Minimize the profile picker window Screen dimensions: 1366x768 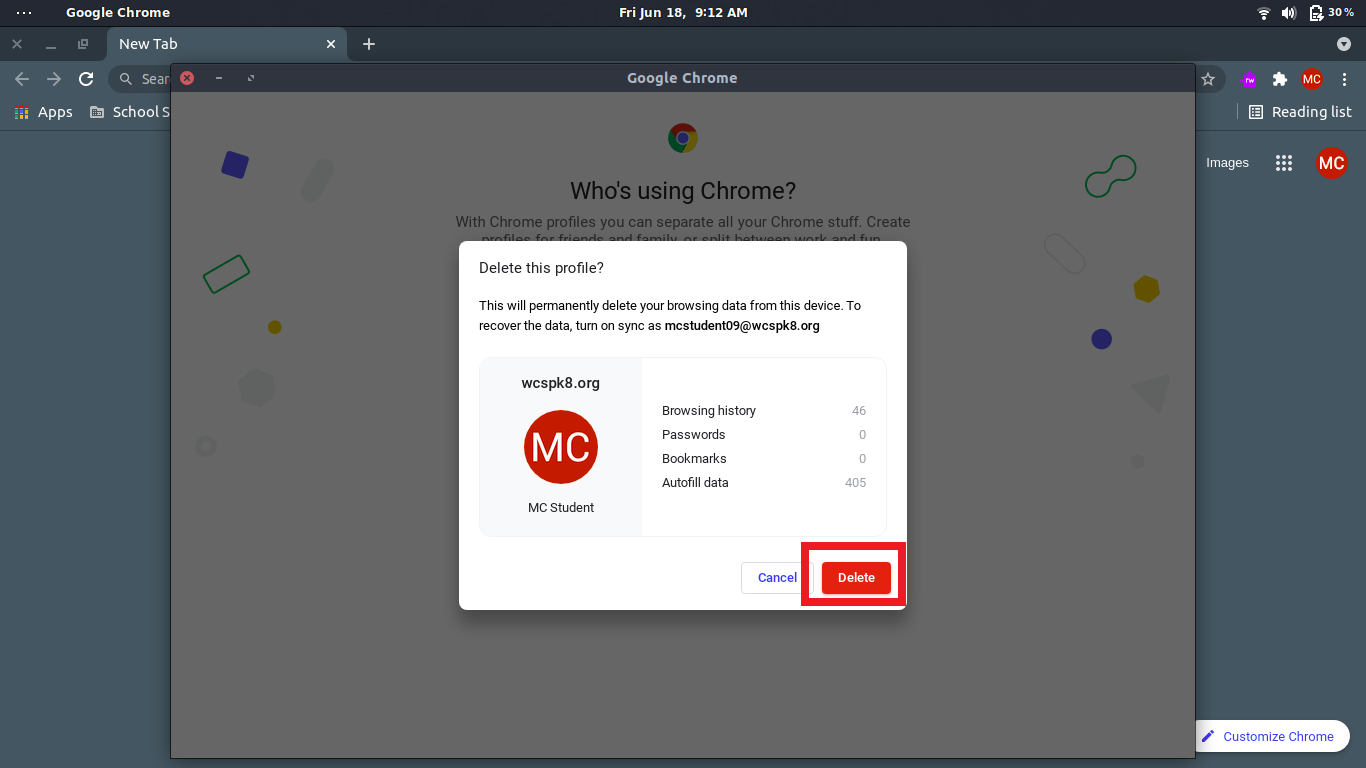click(219, 78)
